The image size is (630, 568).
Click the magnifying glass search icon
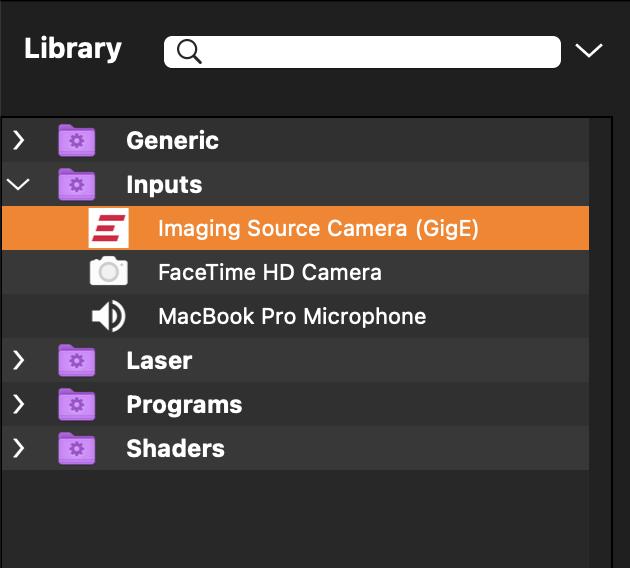(x=188, y=52)
